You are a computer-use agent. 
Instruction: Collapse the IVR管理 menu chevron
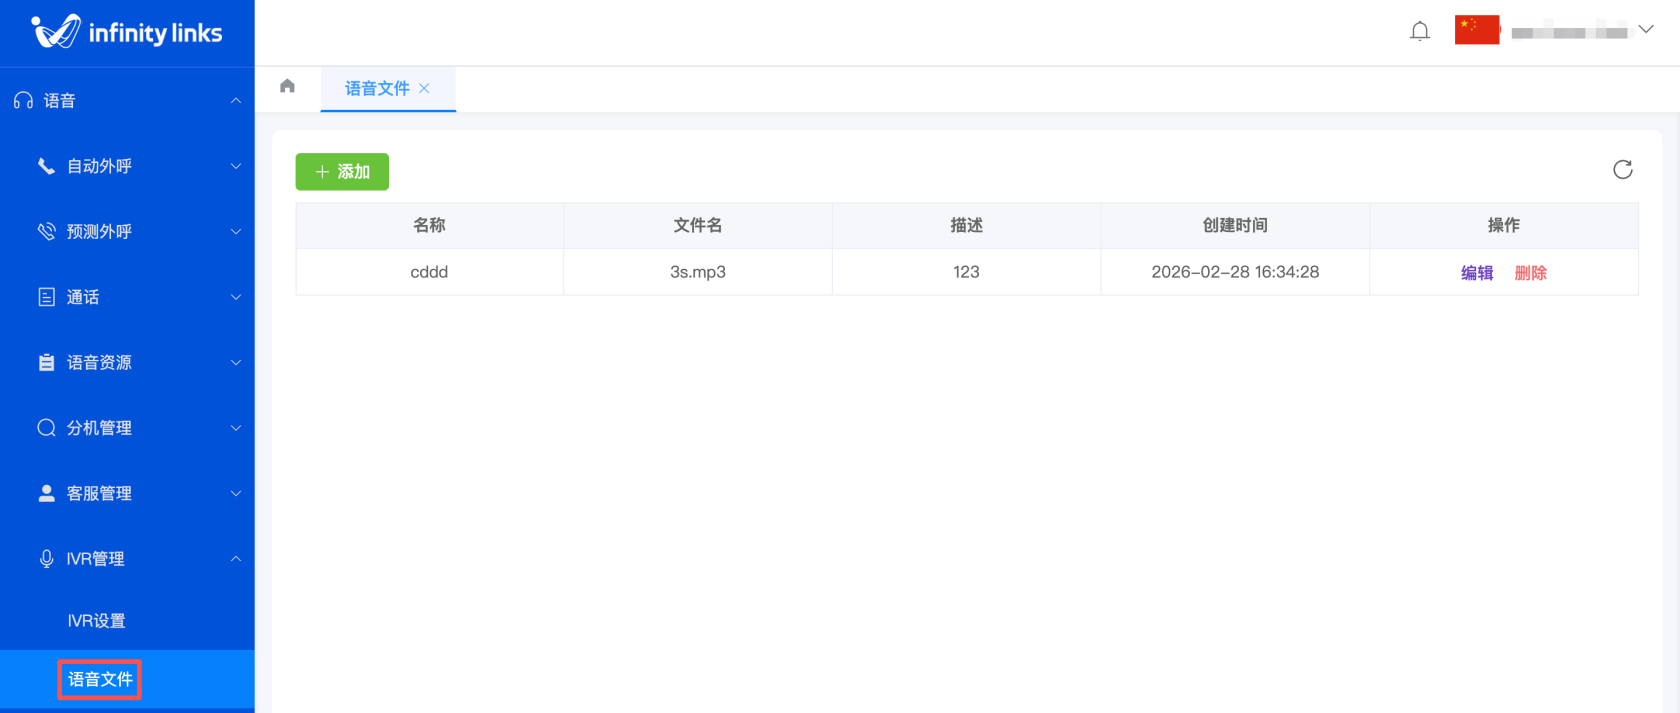236,559
